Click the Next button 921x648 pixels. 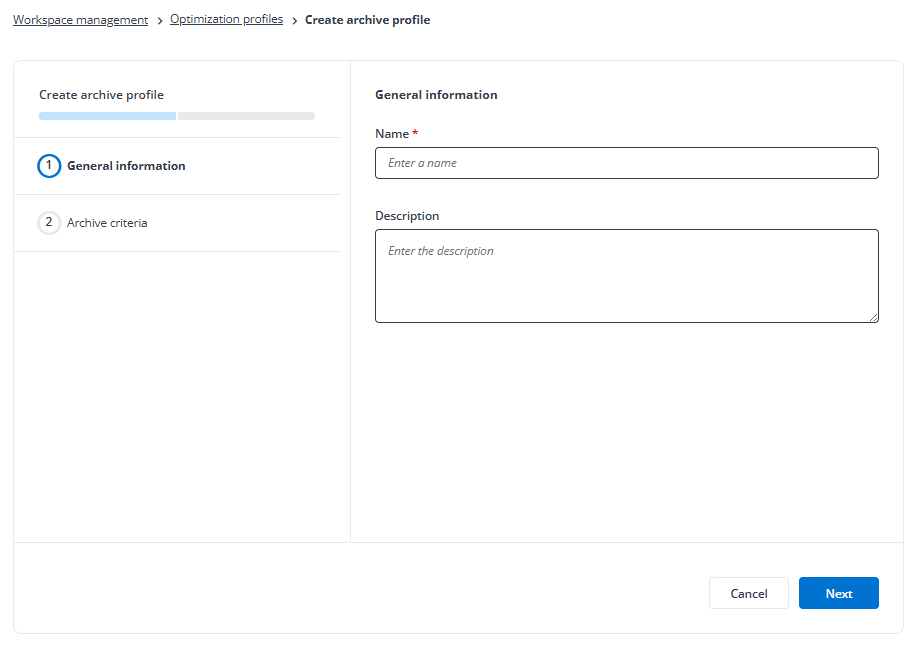coord(838,592)
